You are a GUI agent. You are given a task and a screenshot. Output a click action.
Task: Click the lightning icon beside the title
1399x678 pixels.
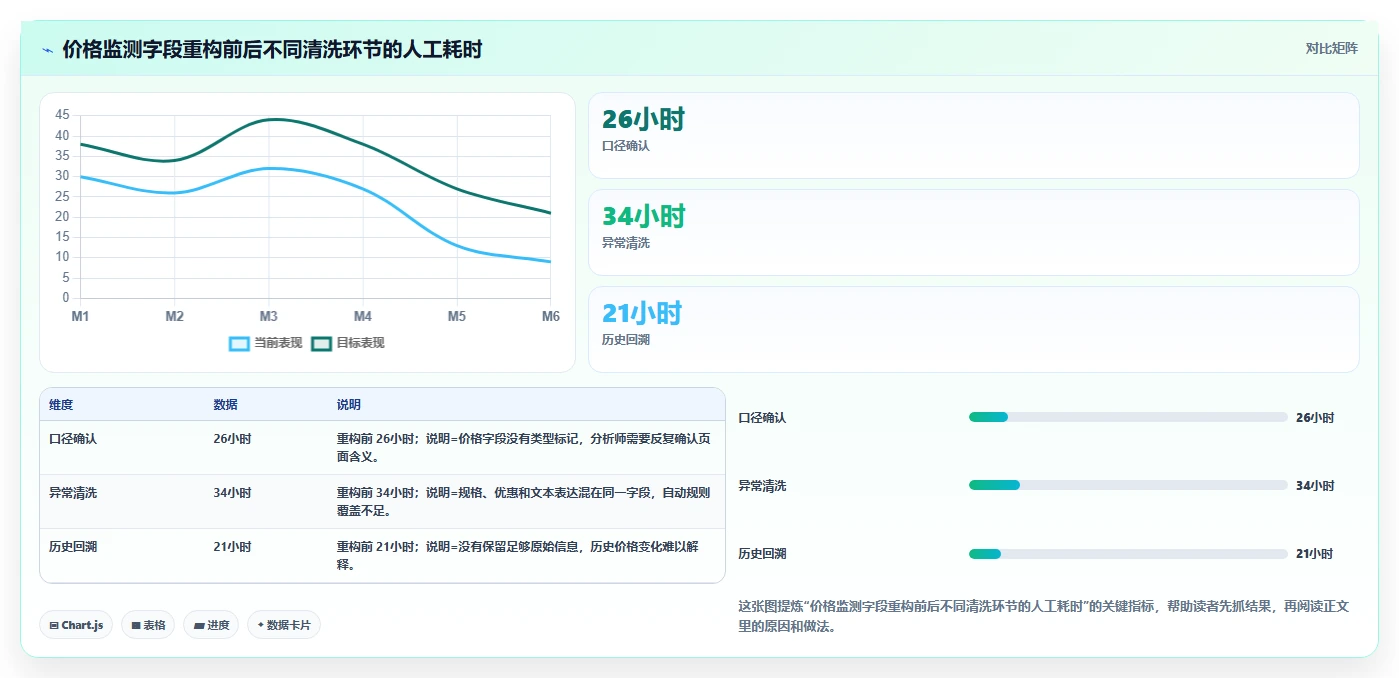(x=47, y=50)
